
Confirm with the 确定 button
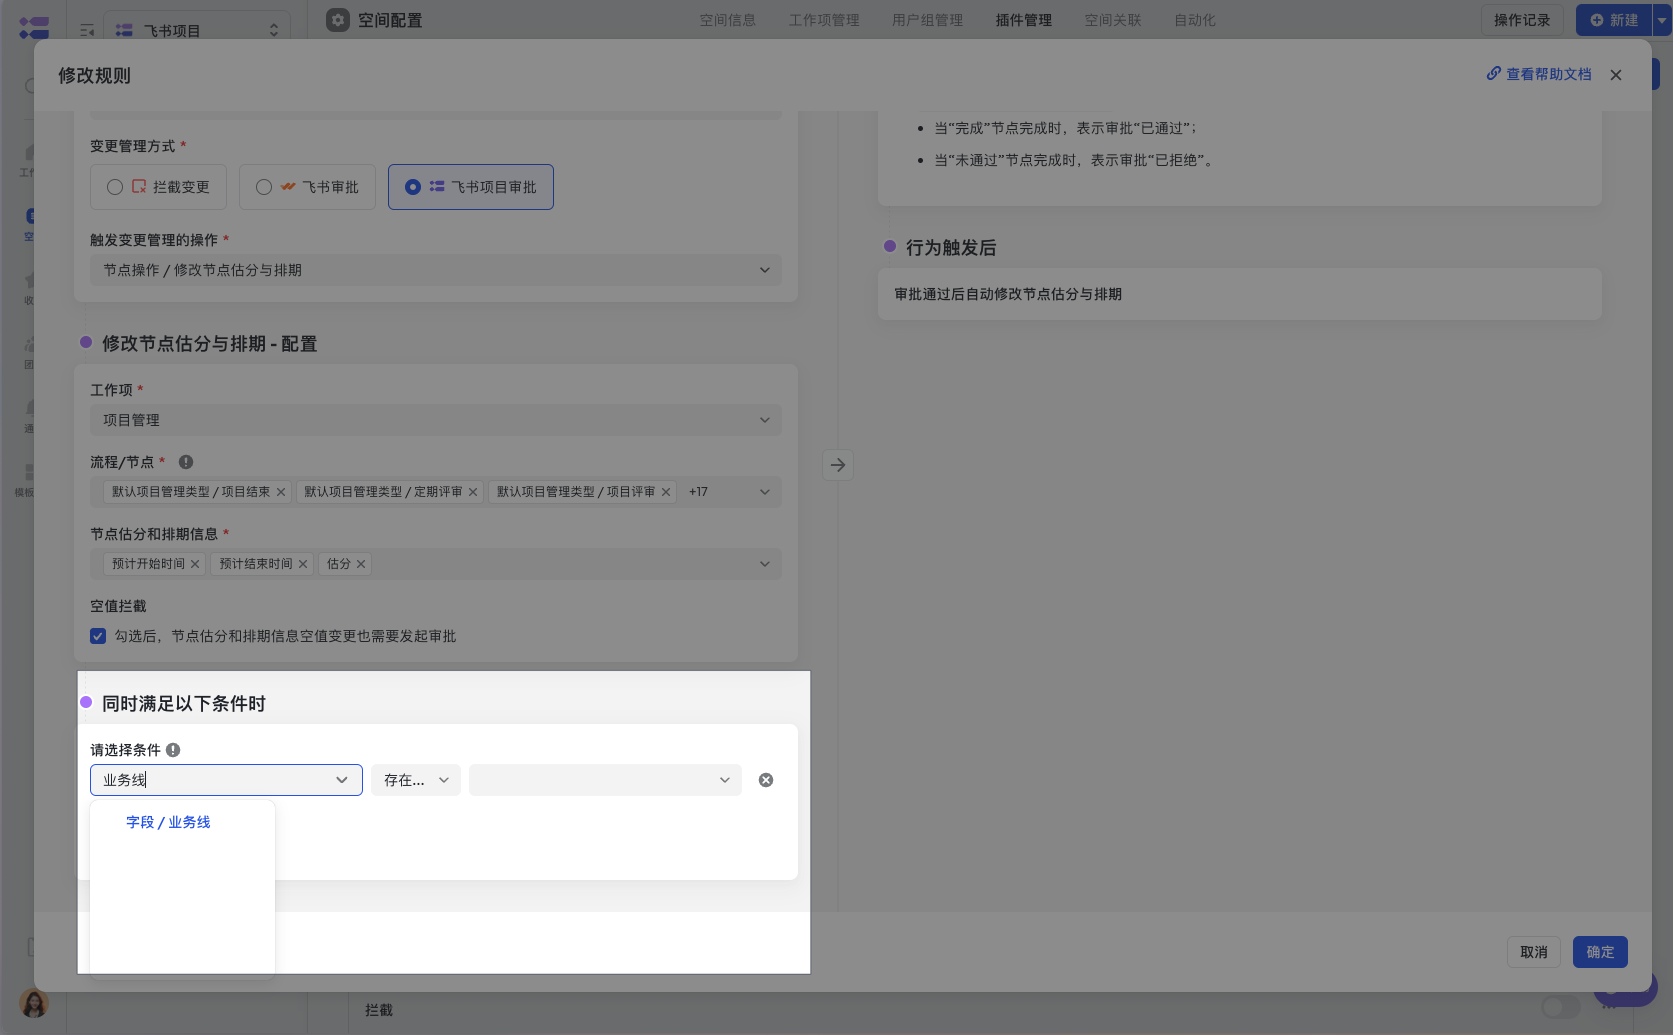[x=1600, y=952]
